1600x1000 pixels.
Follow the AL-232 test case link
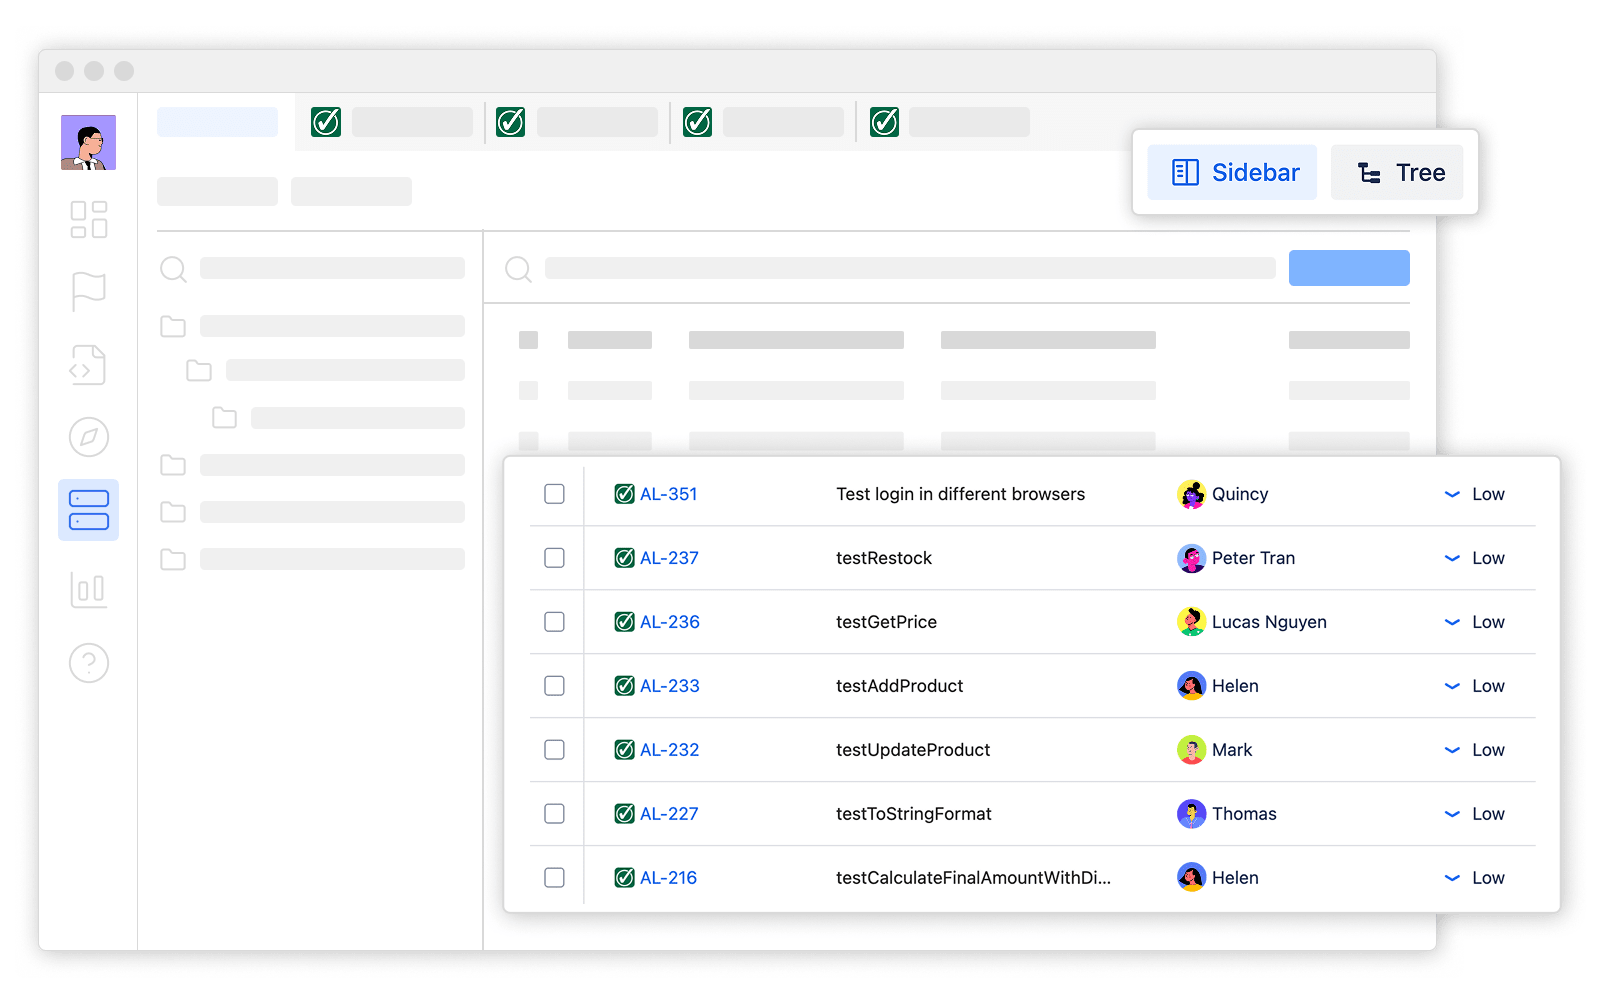[x=669, y=750]
